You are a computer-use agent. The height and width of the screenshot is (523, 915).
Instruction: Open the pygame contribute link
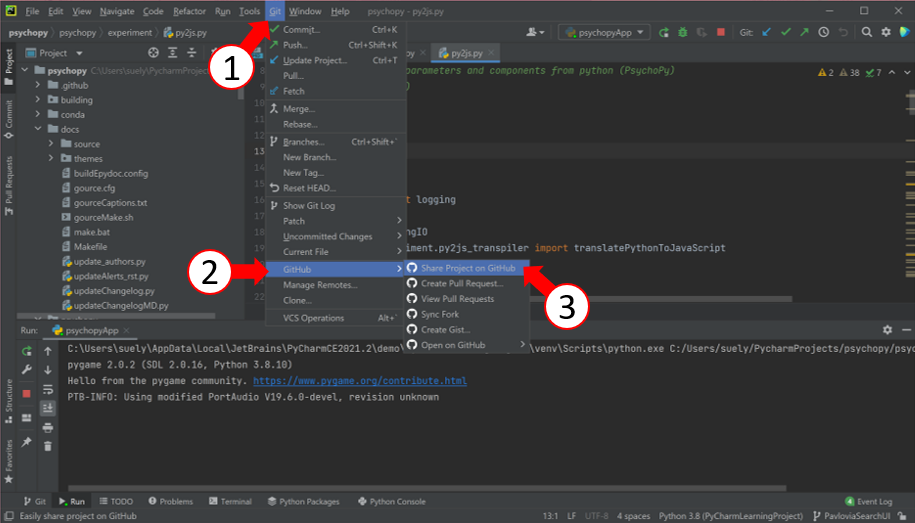[359, 381]
